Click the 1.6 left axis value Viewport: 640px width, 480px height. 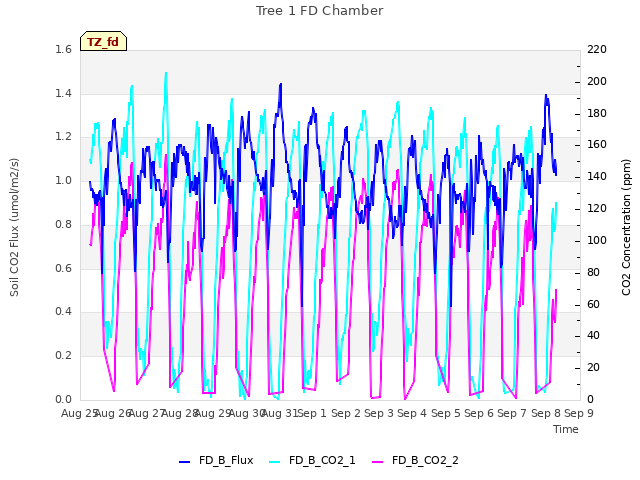(63, 50)
